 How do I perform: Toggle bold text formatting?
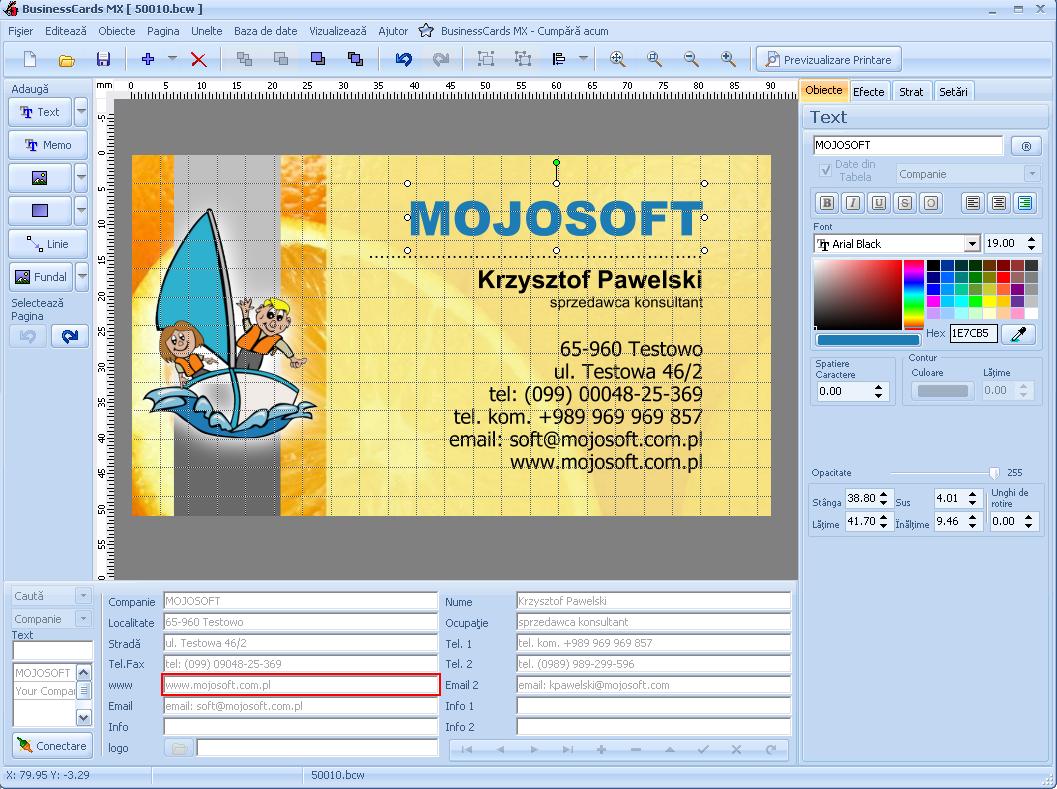point(827,203)
